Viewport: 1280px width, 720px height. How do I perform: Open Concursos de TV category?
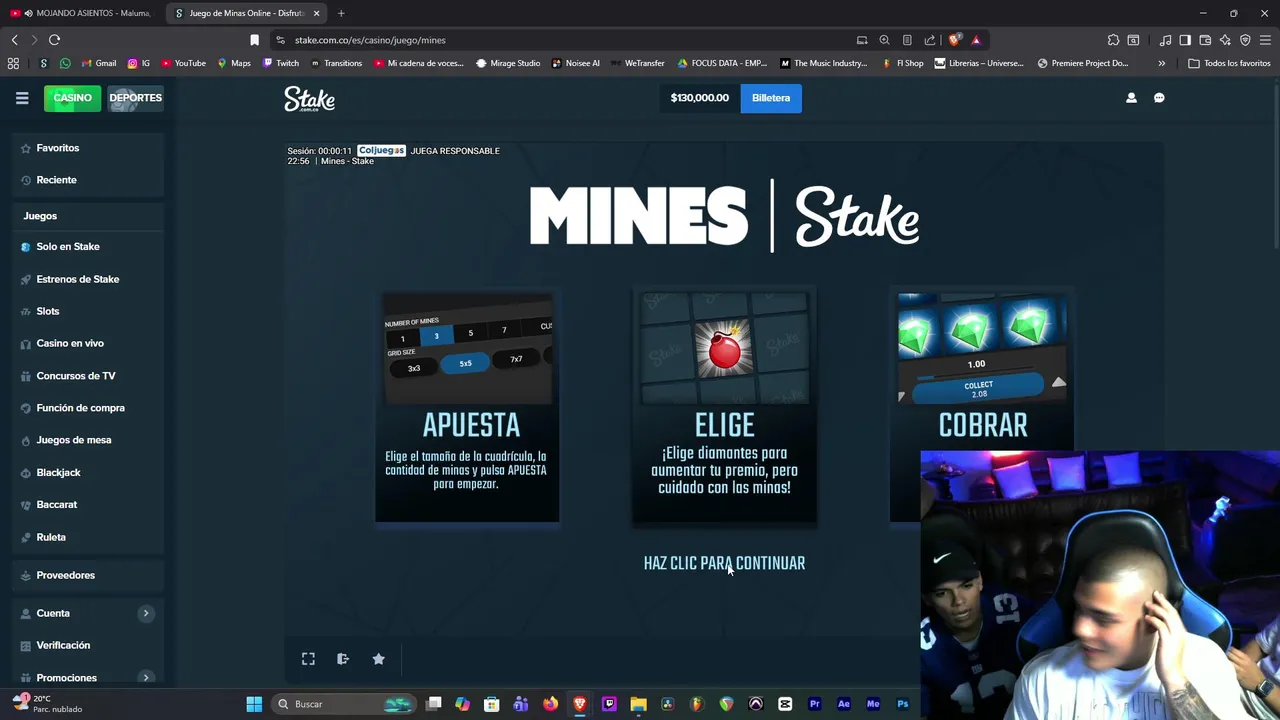(x=76, y=376)
